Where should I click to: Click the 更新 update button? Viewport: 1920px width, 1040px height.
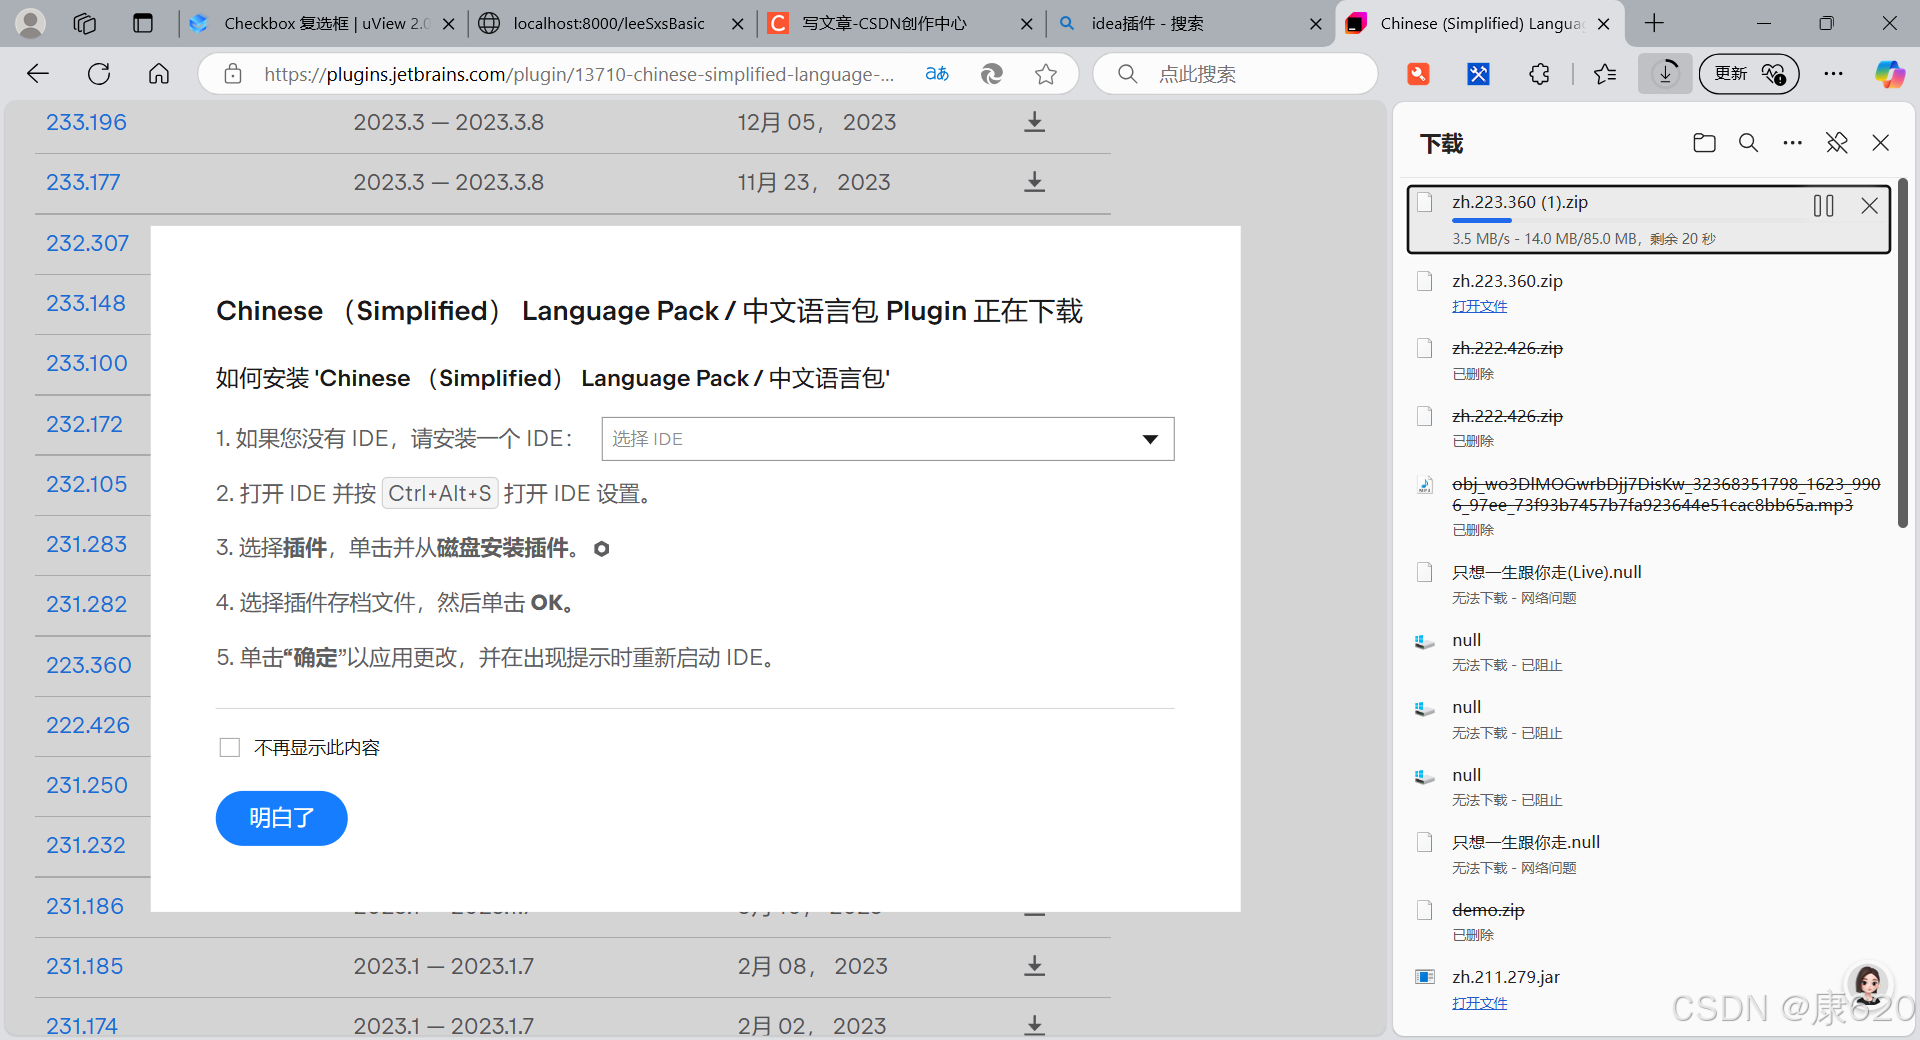click(x=1748, y=73)
